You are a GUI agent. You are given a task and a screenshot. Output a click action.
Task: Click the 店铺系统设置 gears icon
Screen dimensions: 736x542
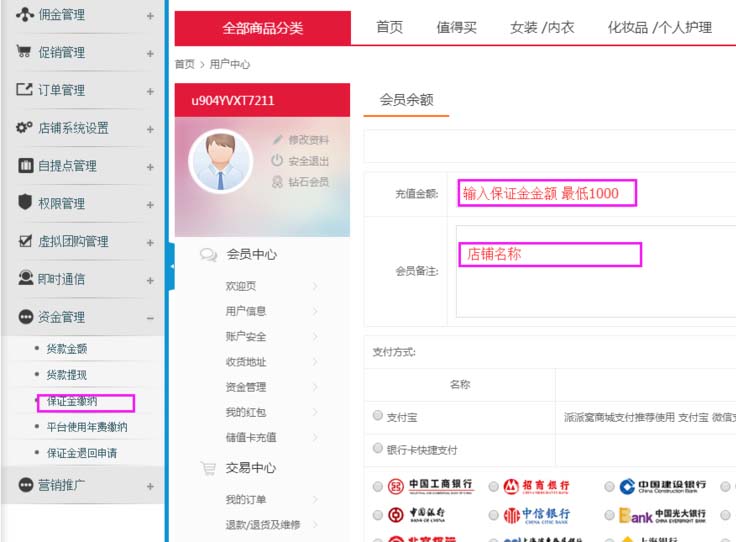point(24,127)
